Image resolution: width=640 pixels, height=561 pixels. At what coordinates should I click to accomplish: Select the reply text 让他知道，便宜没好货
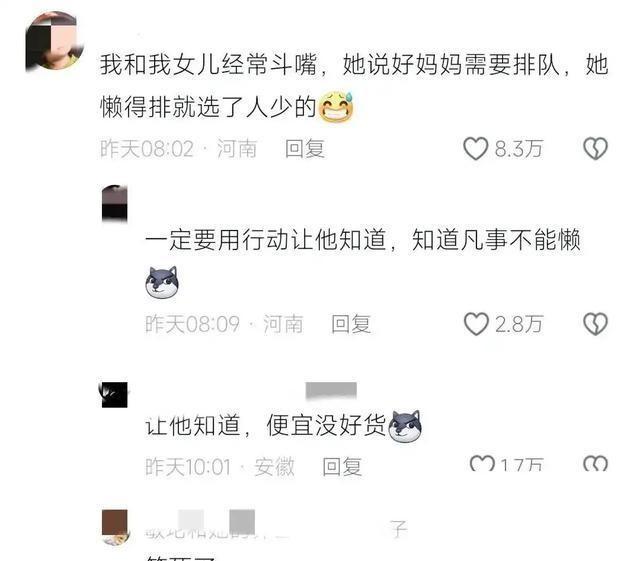click(266, 426)
